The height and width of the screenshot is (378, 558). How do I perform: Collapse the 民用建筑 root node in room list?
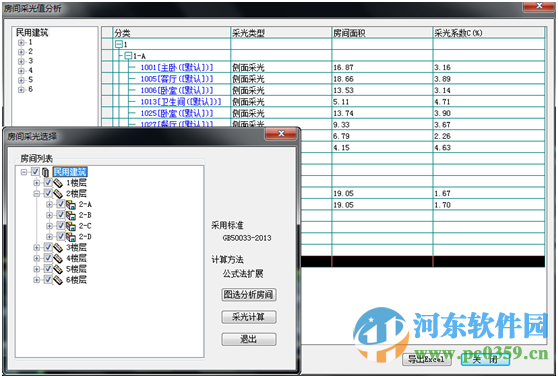24,172
